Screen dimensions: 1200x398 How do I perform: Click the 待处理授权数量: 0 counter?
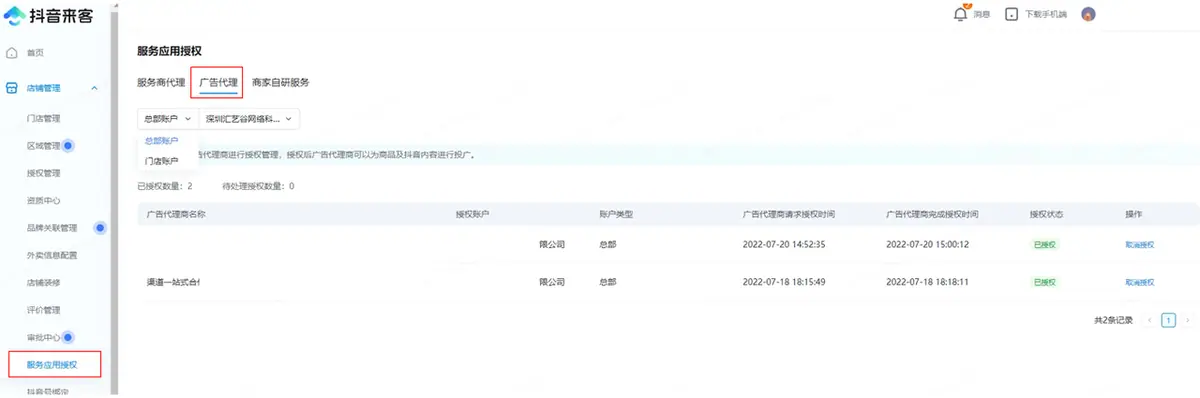[x=258, y=186]
